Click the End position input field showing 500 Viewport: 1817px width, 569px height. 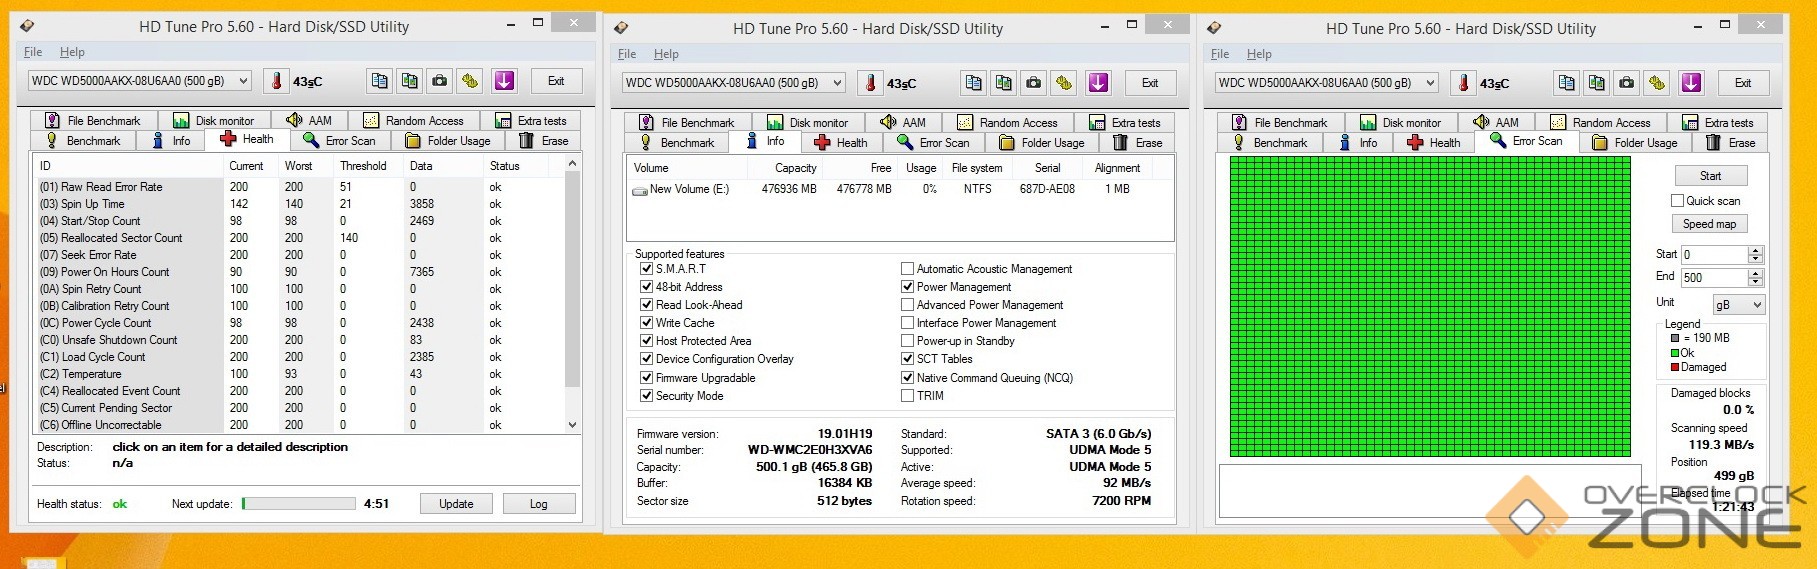(x=1714, y=278)
